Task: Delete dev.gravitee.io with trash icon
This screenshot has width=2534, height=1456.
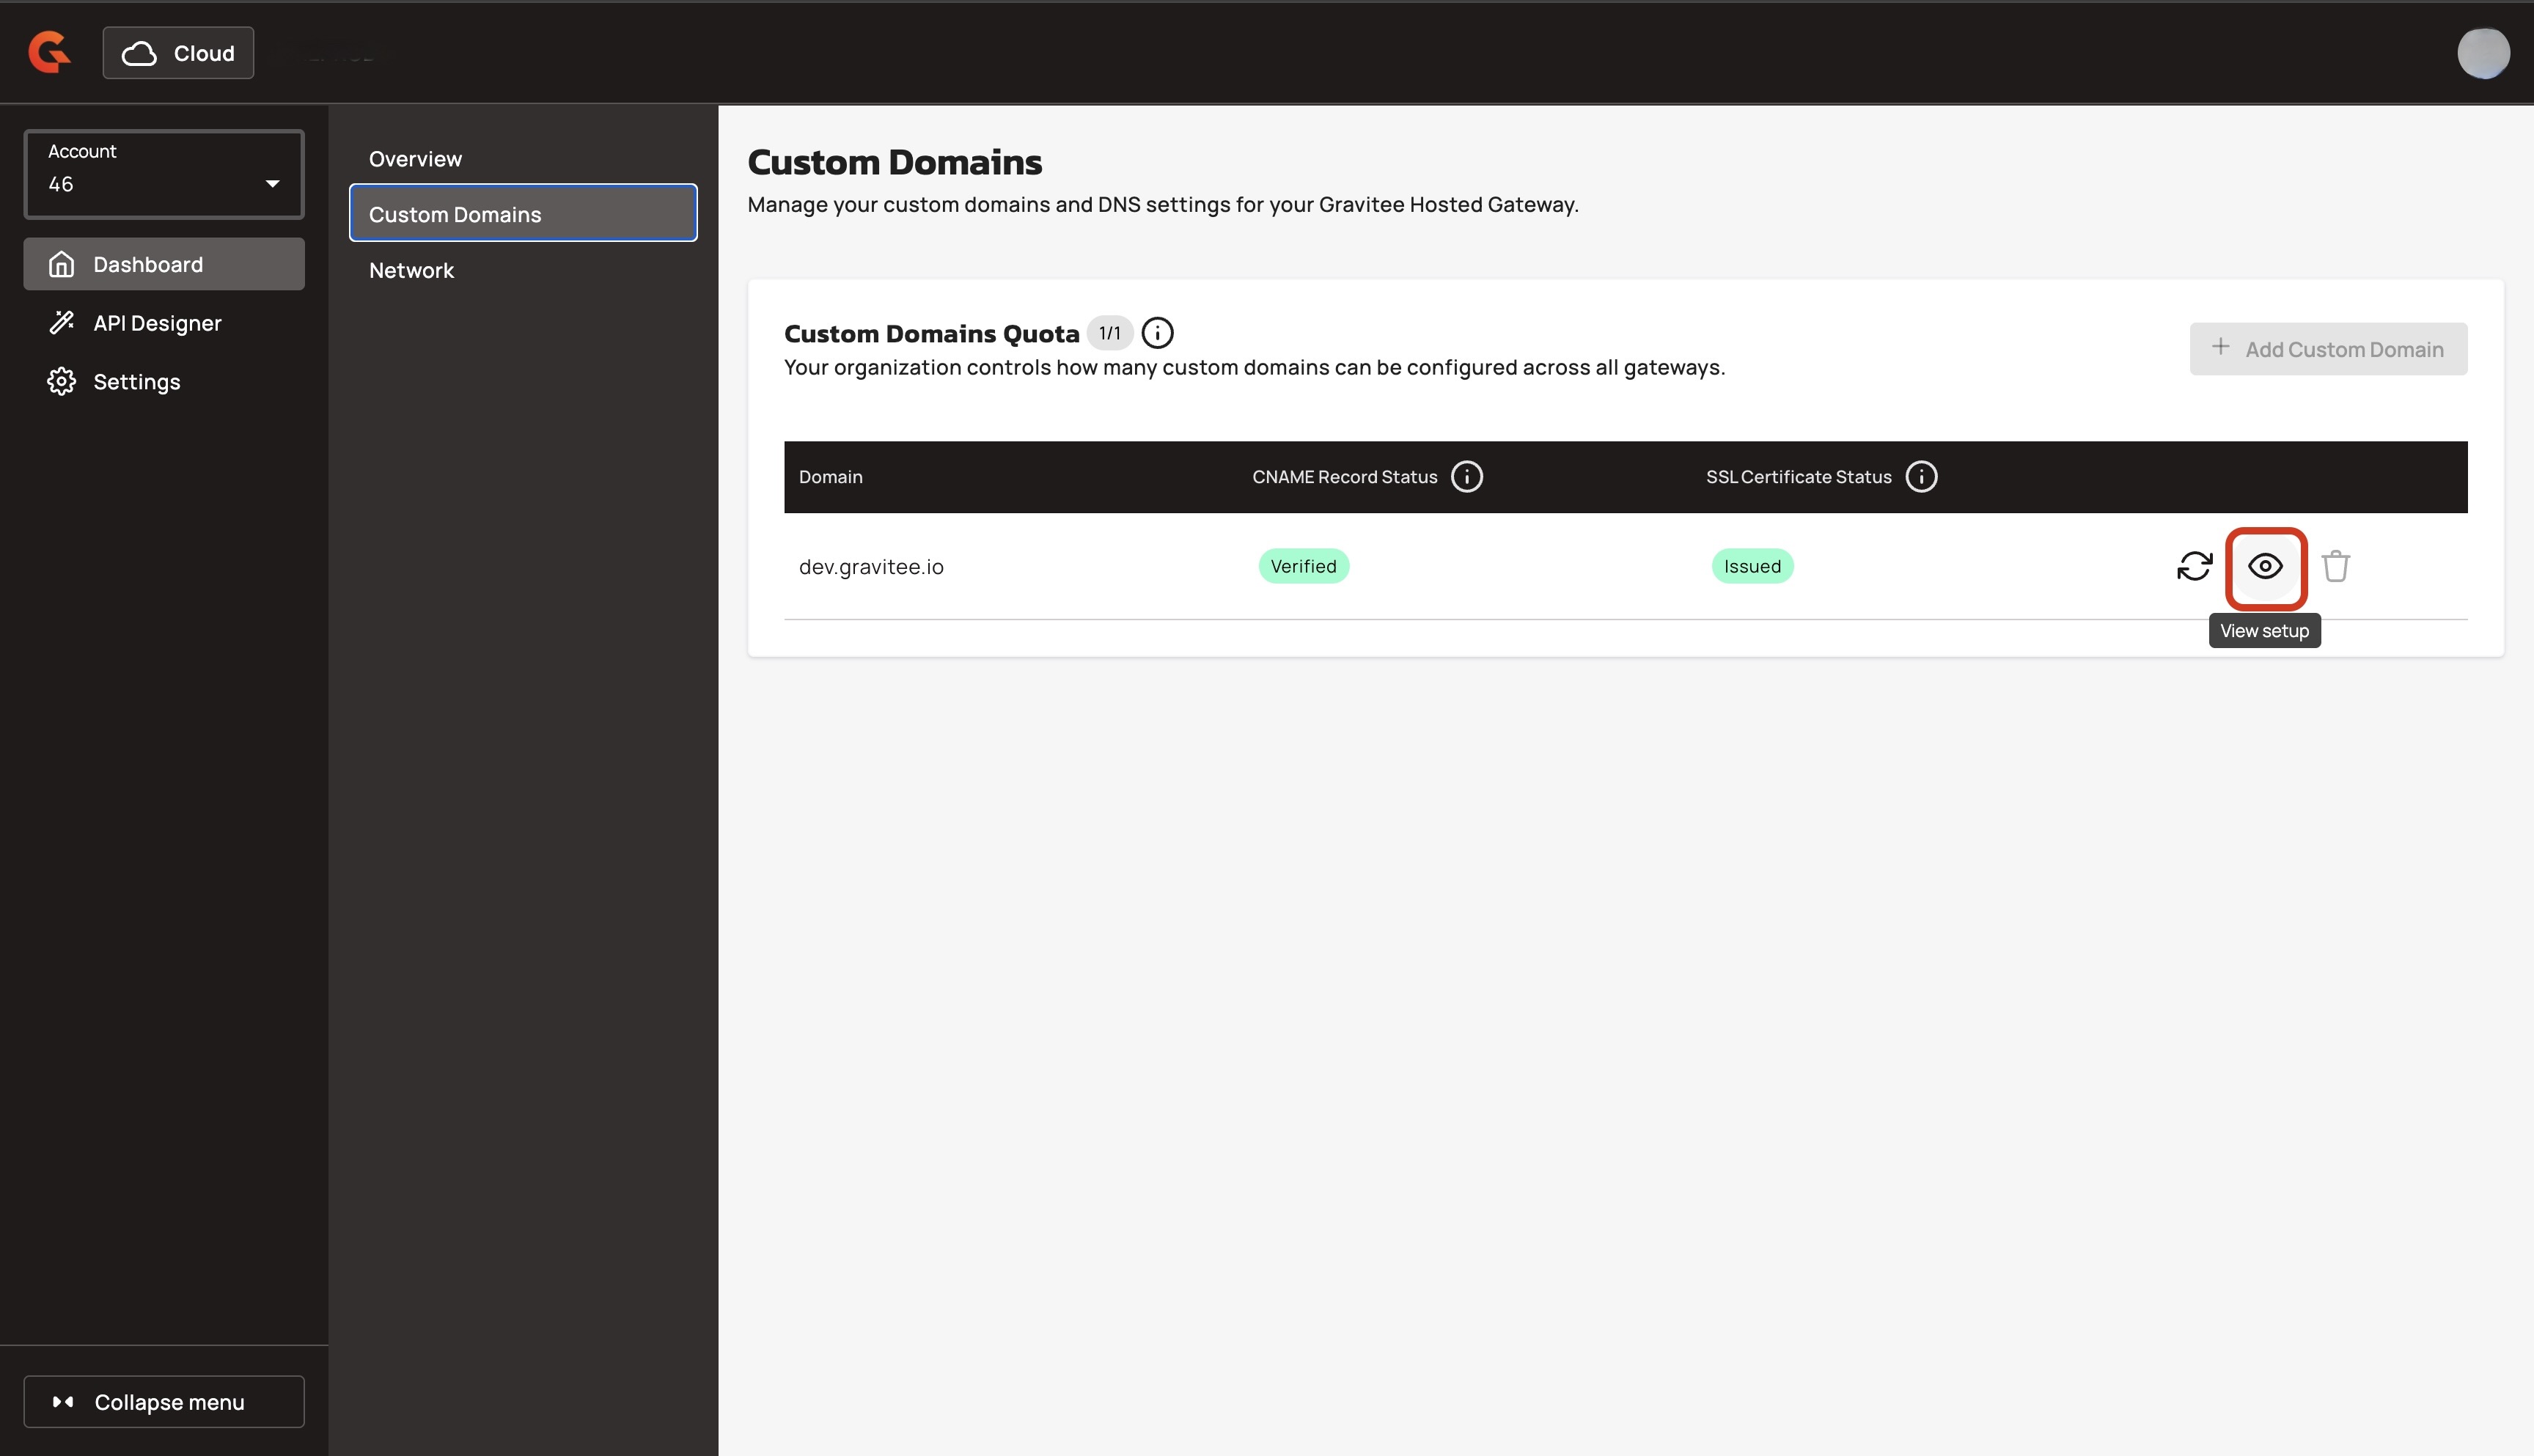Action: point(2335,566)
